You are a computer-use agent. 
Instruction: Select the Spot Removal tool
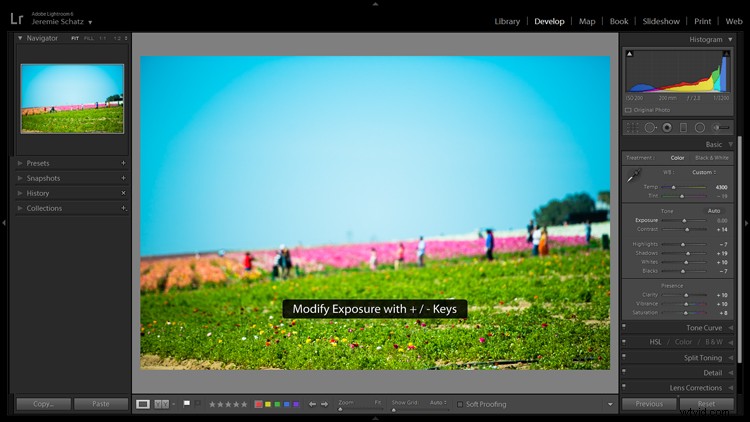(x=650, y=128)
